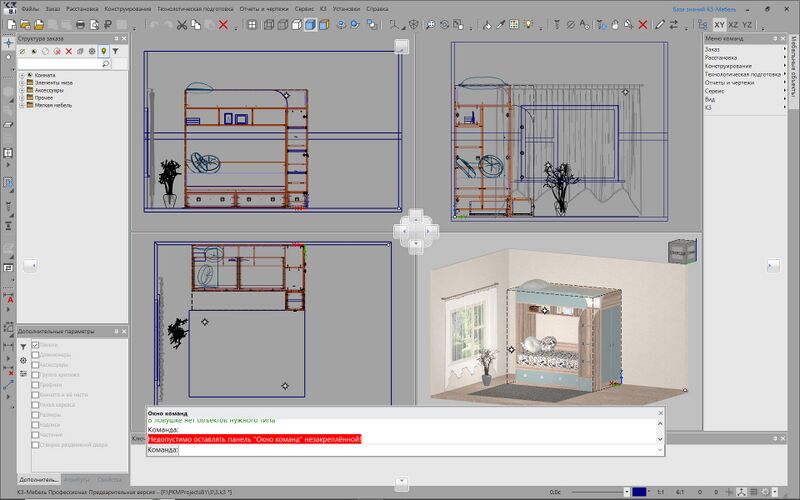Image resolution: width=800 pixels, height=500 pixels.
Task: Click the scissors Cut icon
Action: [x=182, y=24]
